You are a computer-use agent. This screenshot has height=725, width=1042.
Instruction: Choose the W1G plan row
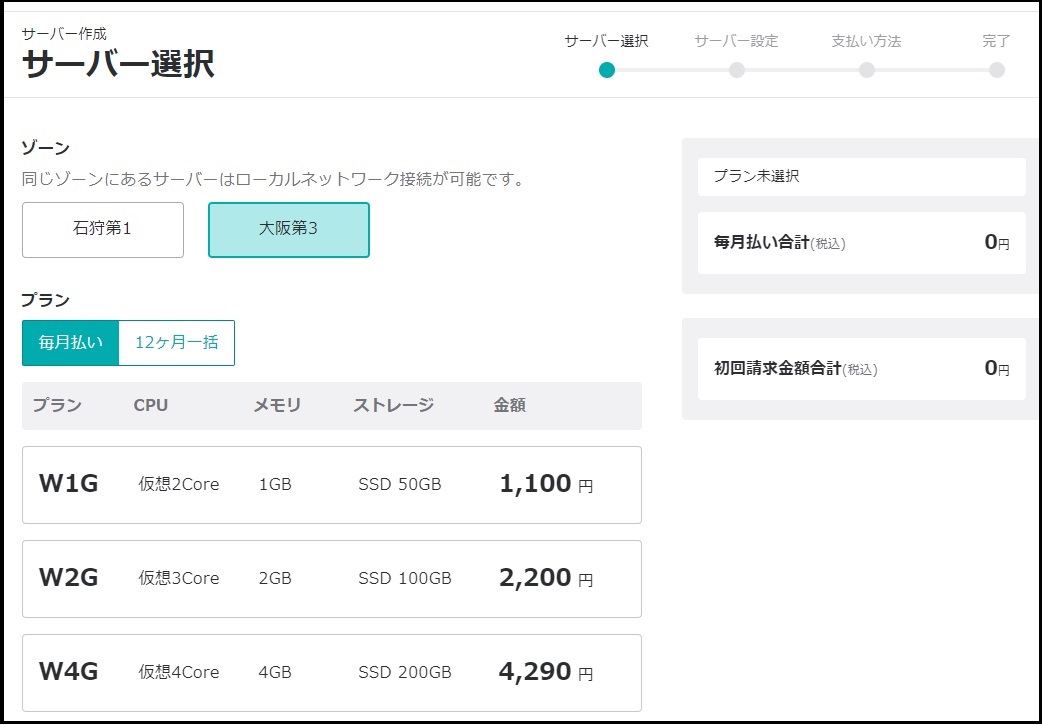pyautogui.click(x=332, y=485)
